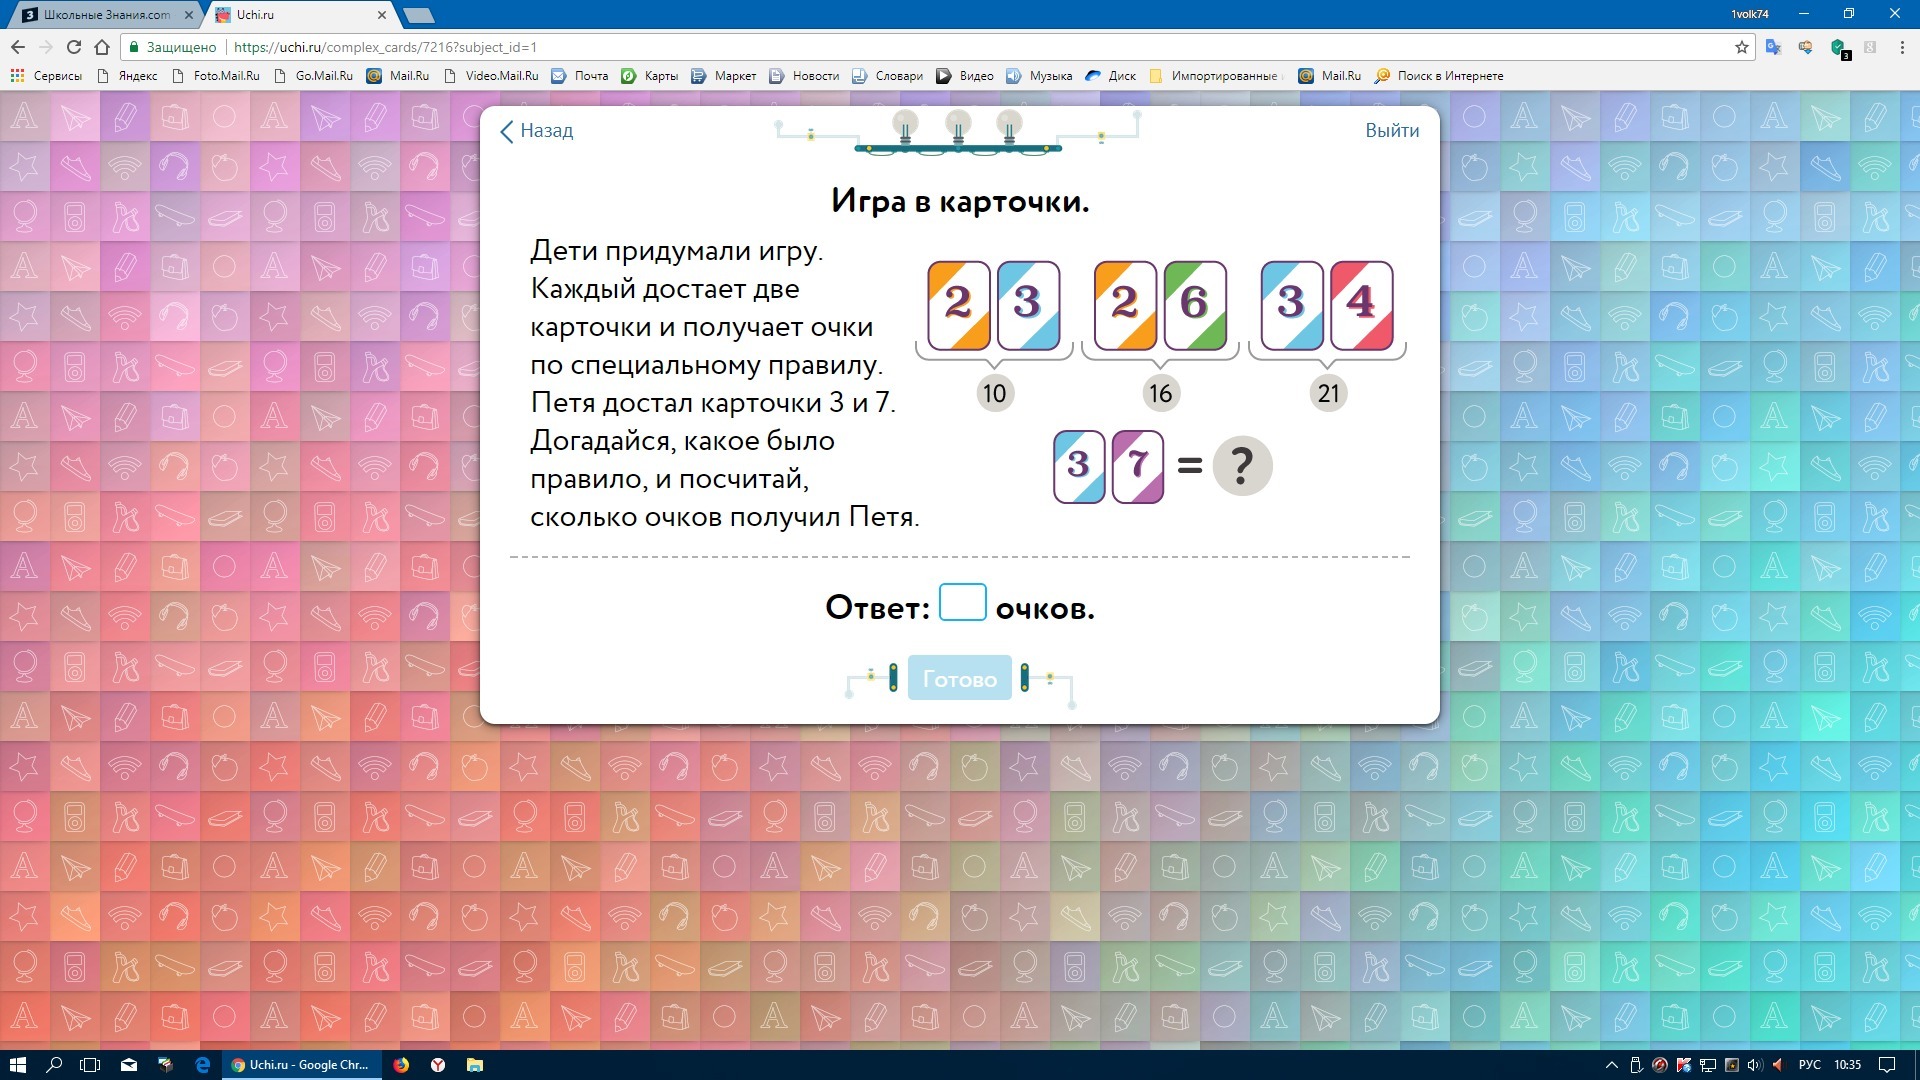This screenshot has height=1080, width=1920.
Task: Open Microsoft Edge from taskbar
Action: [x=202, y=1065]
